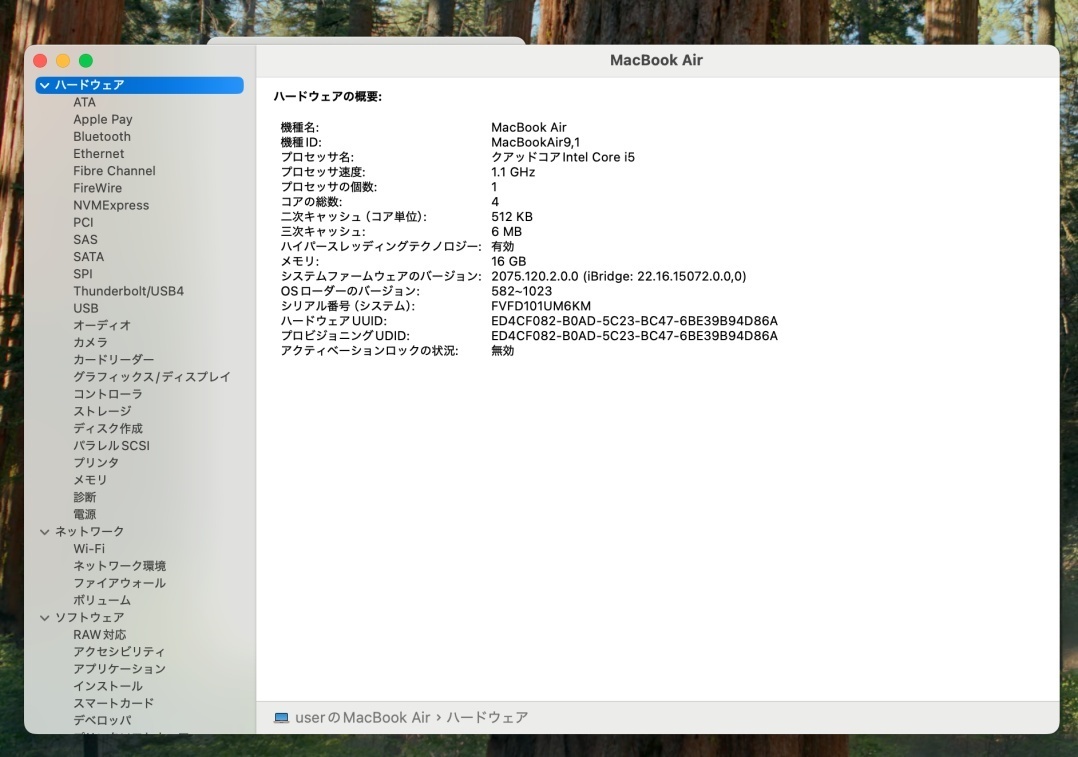This screenshot has width=1078, height=757.
Task: Open the アクセシビリティ entry
Action: tap(119, 652)
